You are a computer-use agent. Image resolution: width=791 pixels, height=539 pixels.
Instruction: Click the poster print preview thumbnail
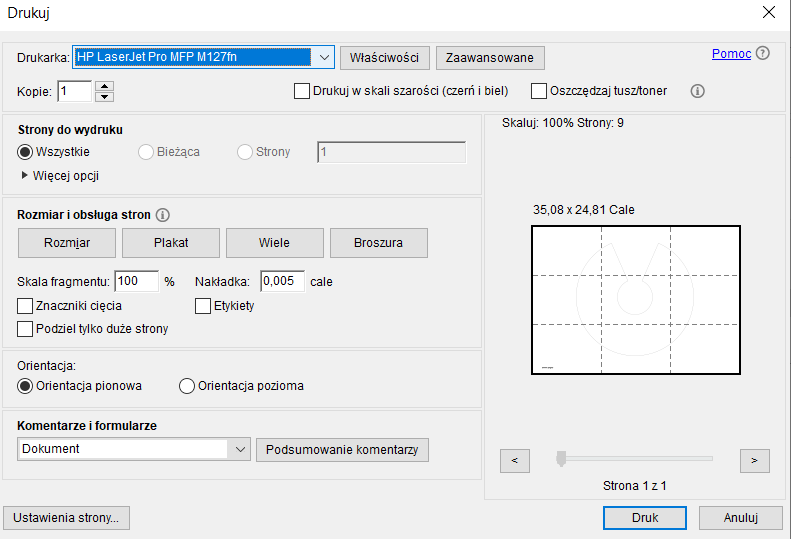[x=636, y=300]
